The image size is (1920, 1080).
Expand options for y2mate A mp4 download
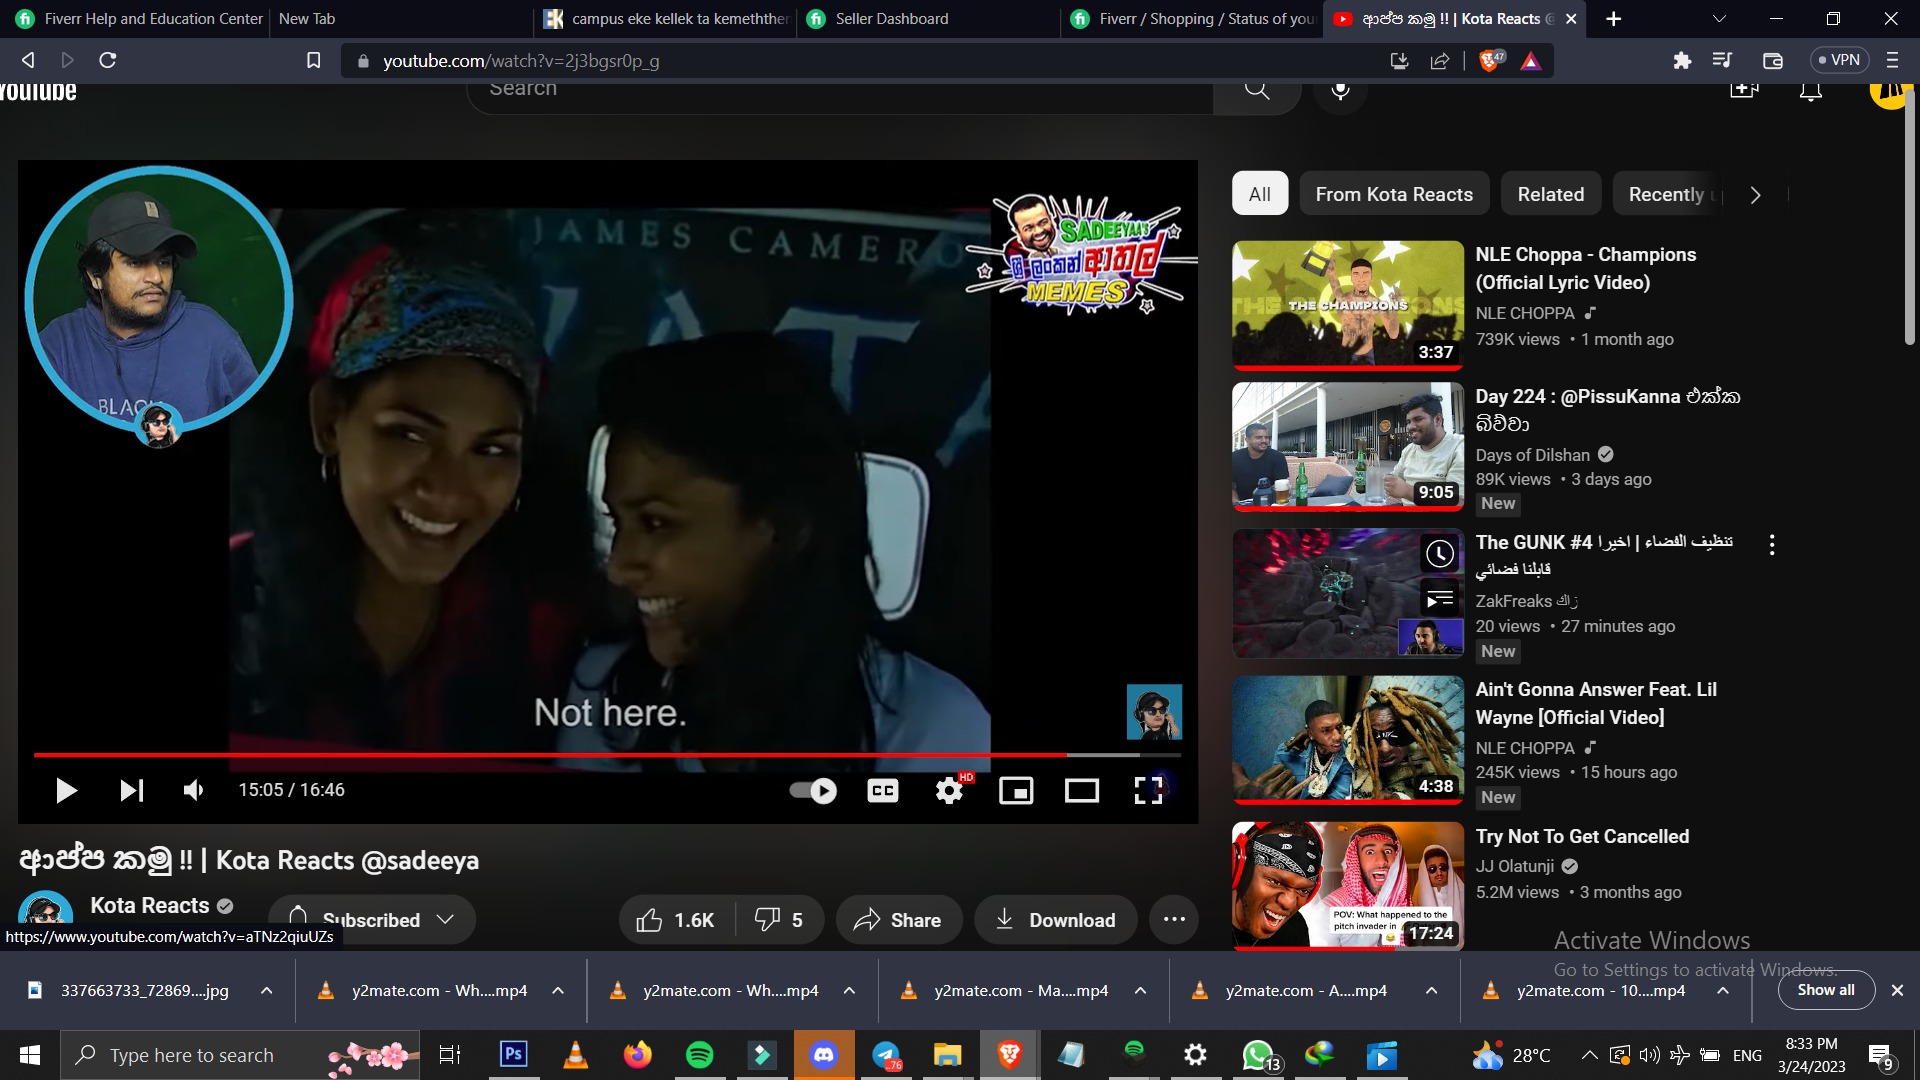pyautogui.click(x=1431, y=991)
